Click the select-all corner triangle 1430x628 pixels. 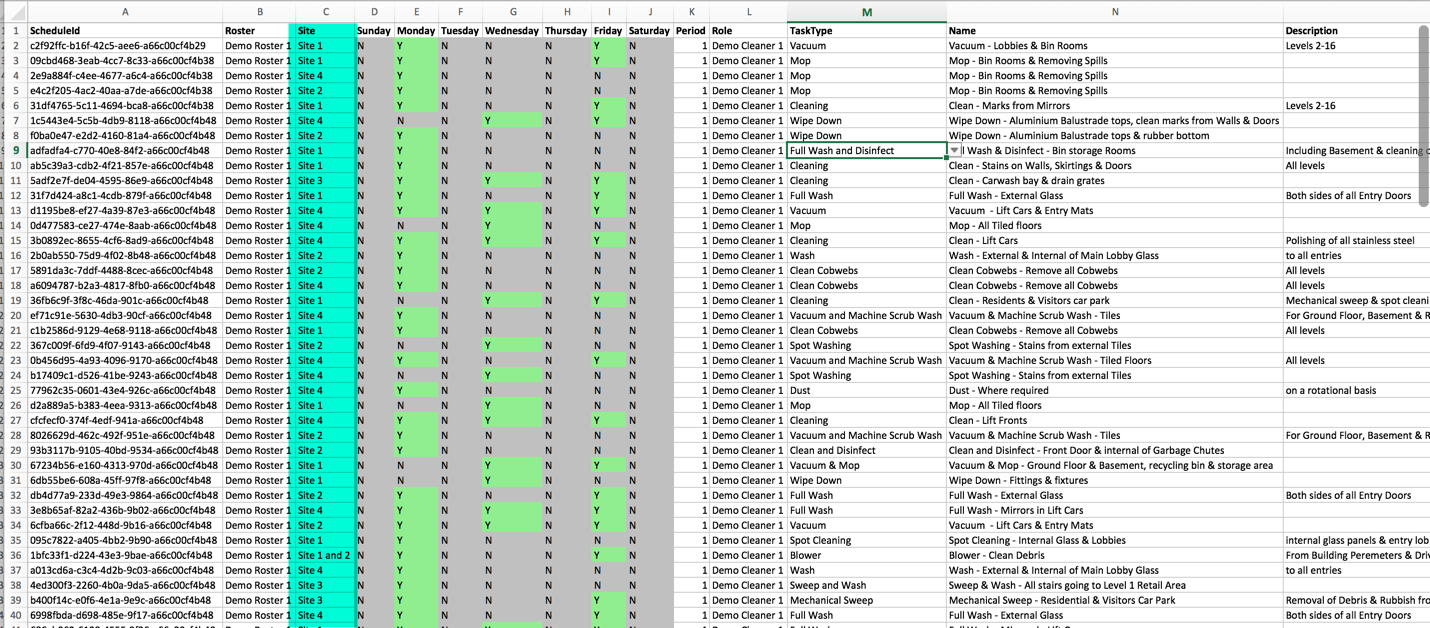pyautogui.click(x=15, y=12)
